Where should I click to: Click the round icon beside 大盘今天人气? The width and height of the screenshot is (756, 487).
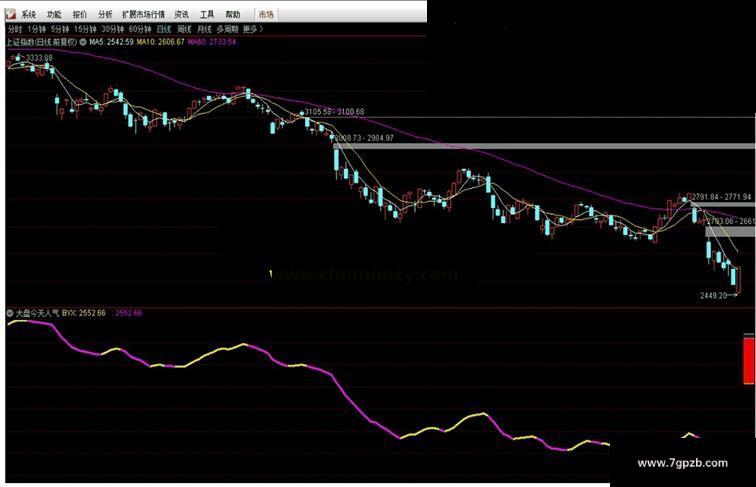tap(10, 313)
